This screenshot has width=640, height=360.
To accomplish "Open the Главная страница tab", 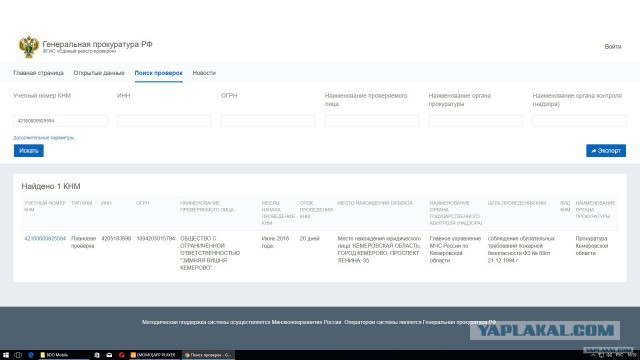I will [38, 73].
